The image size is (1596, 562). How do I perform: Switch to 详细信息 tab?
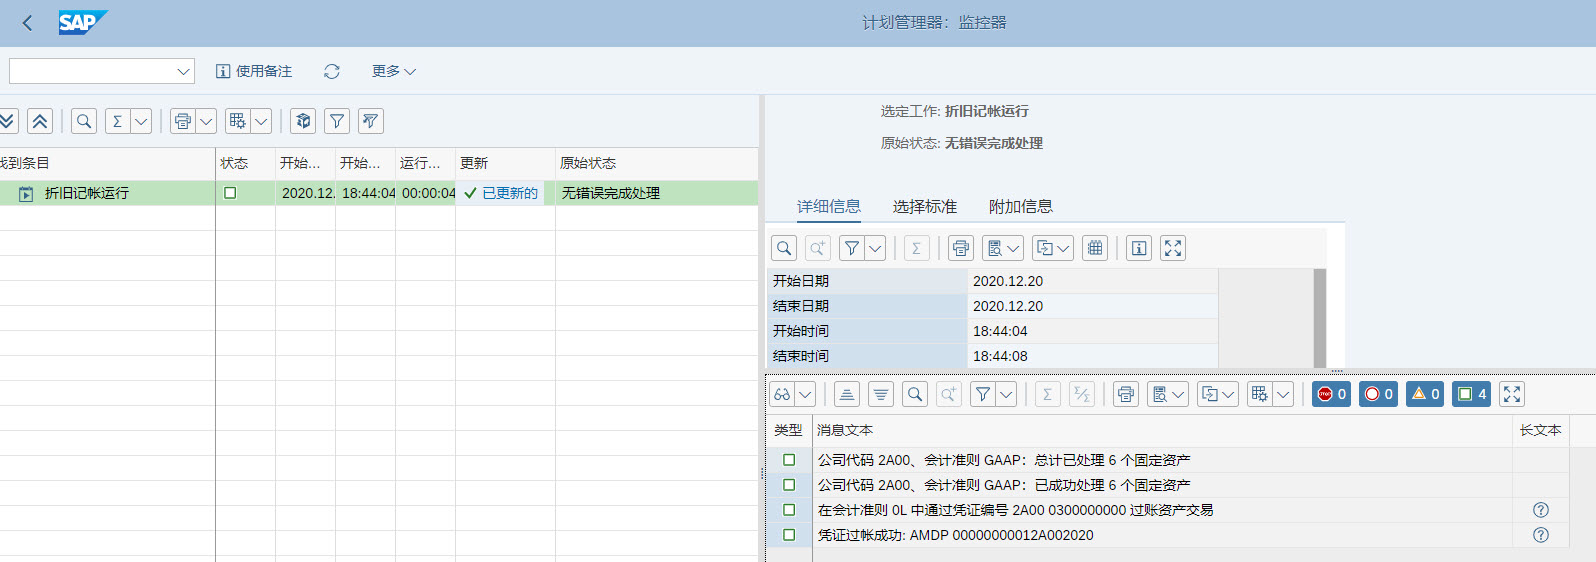pyautogui.click(x=828, y=206)
